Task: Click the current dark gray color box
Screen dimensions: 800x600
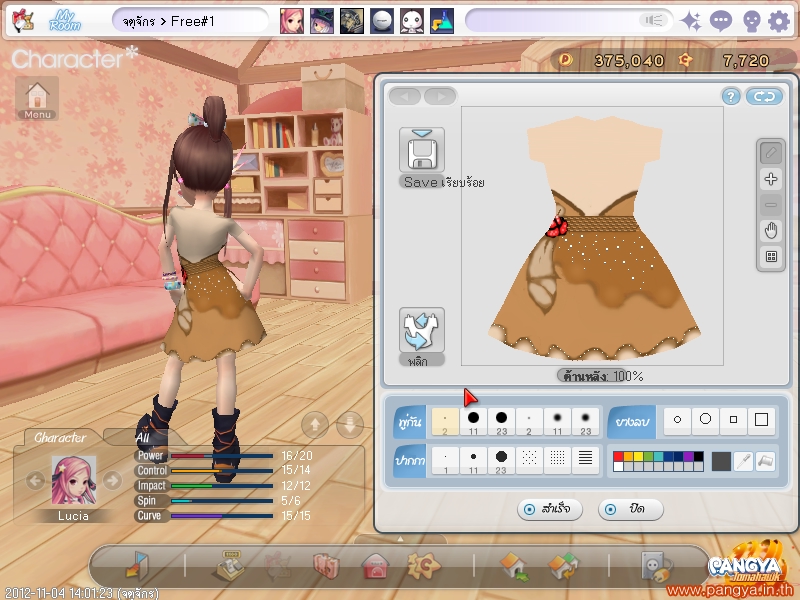Action: [x=721, y=461]
